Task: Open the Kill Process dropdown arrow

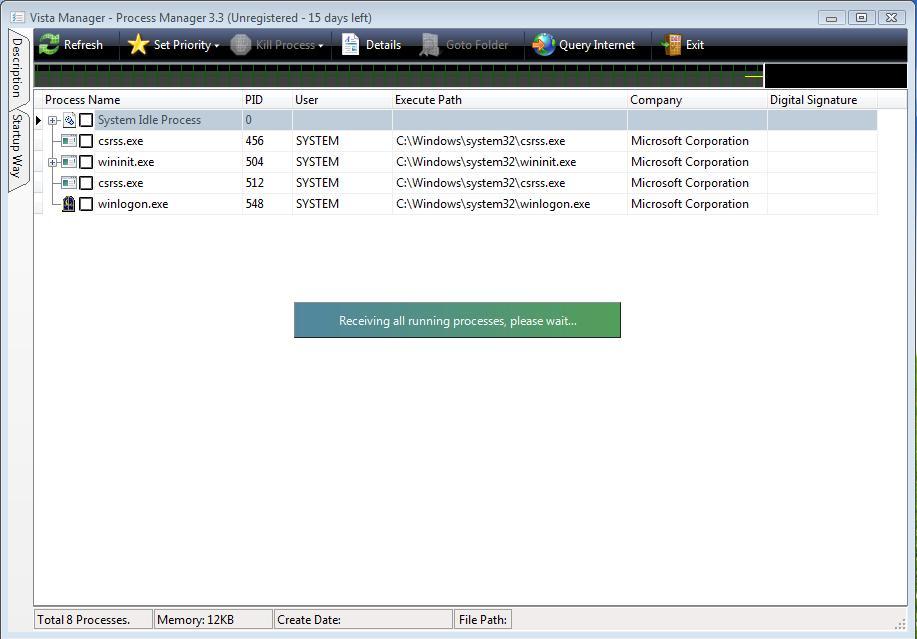Action: click(321, 44)
